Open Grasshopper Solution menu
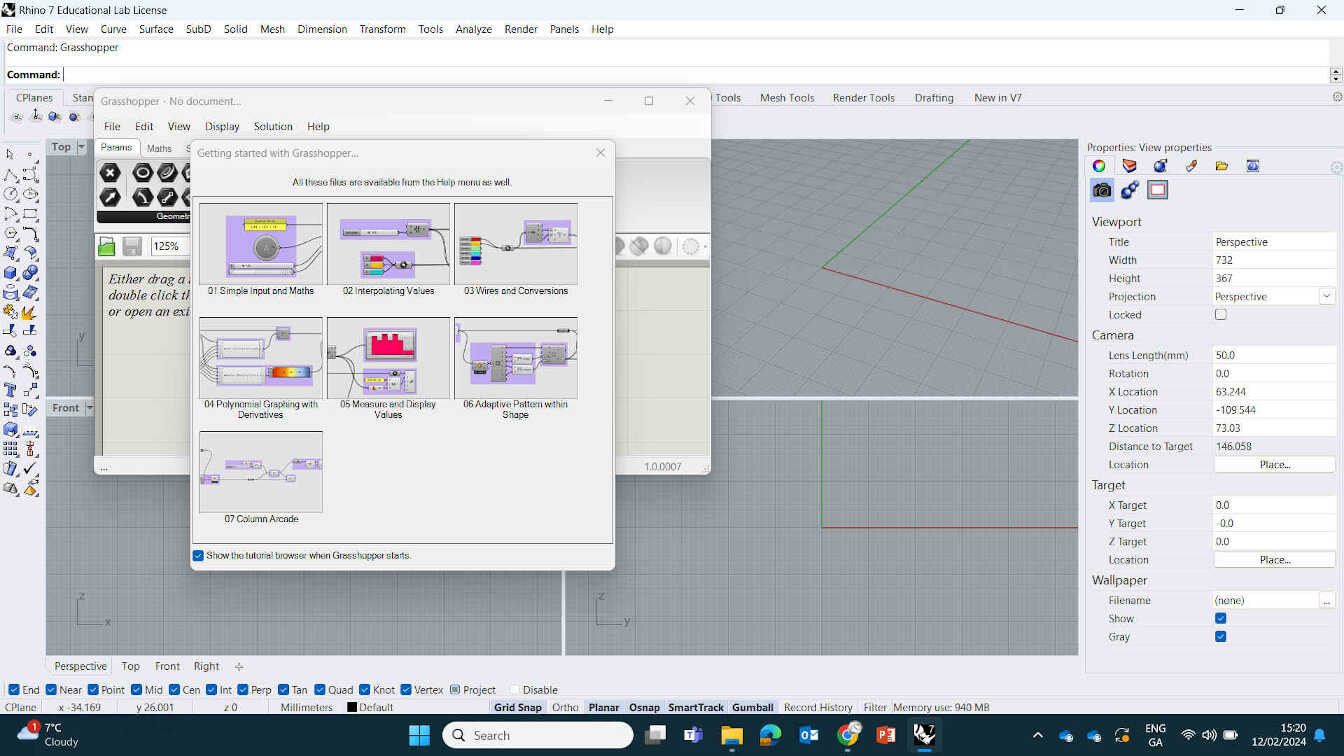1344x756 pixels. coord(273,126)
